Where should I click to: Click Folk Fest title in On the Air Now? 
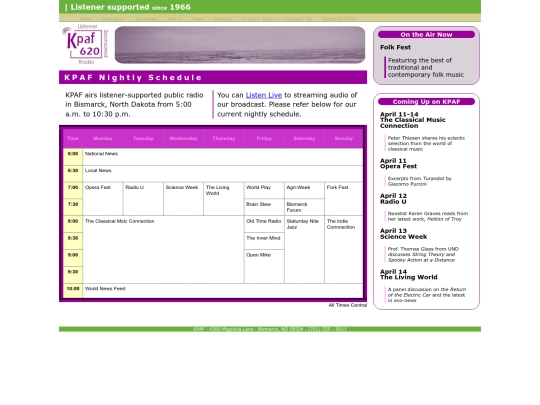395,47
